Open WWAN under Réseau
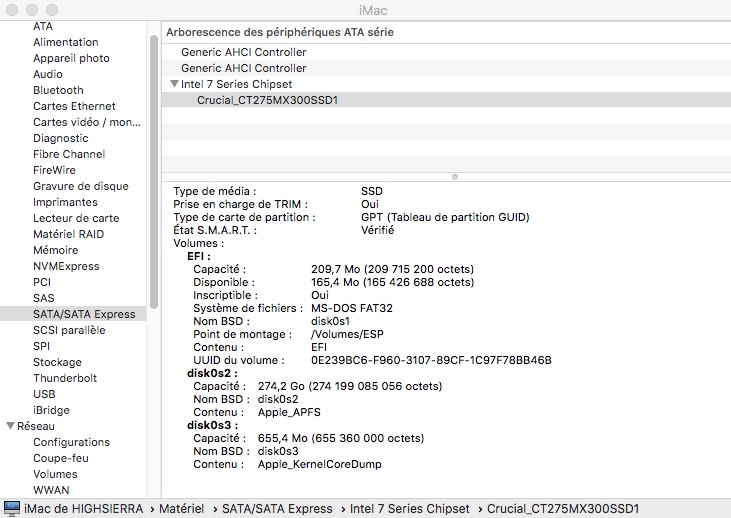 coord(51,490)
